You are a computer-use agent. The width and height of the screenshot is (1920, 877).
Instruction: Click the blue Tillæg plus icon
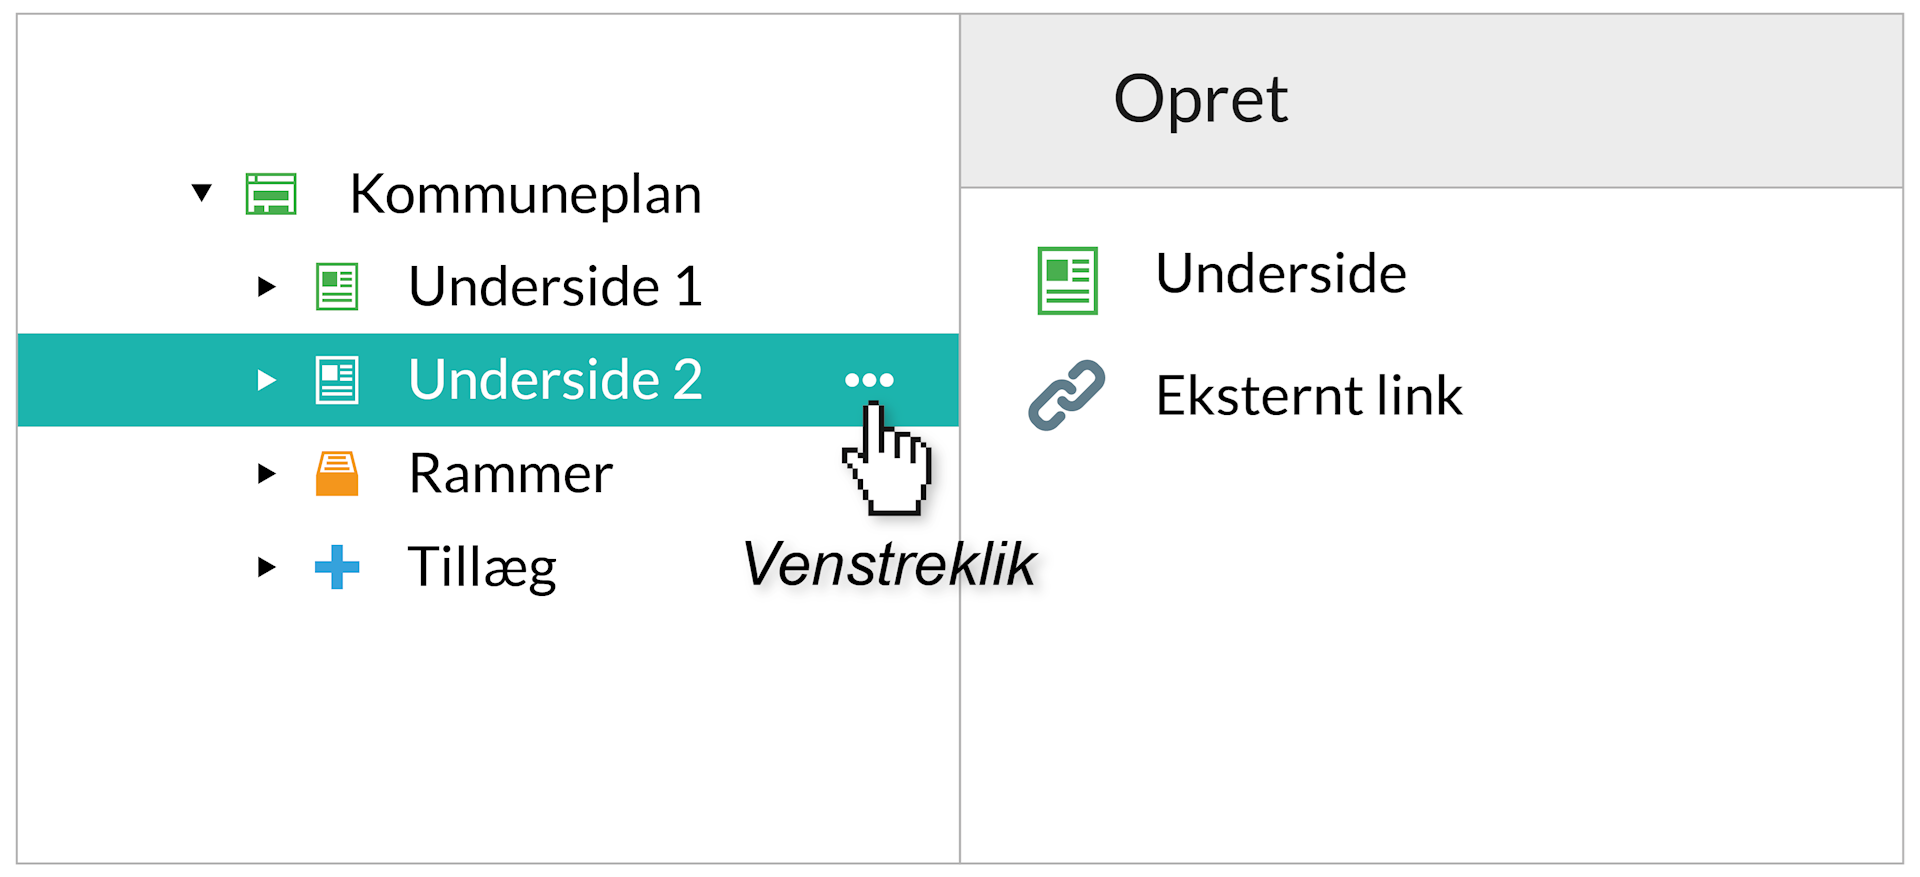point(337,567)
